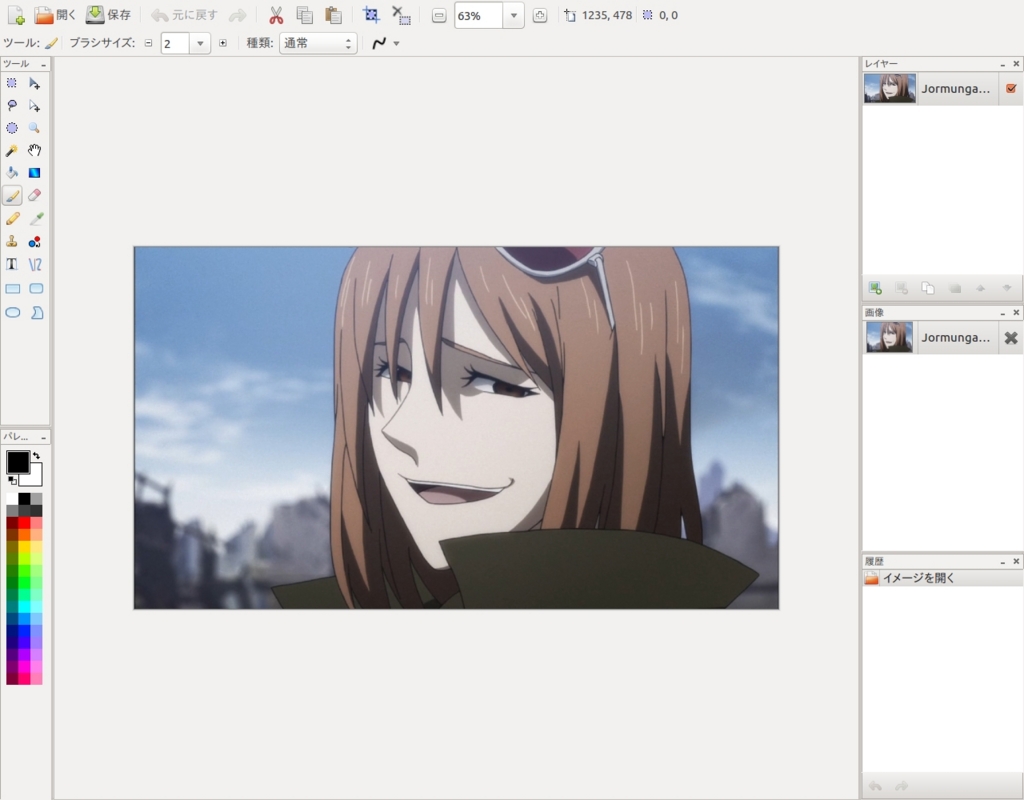Select the Recolor tool
1024x800 pixels.
pyautogui.click(x=35, y=242)
